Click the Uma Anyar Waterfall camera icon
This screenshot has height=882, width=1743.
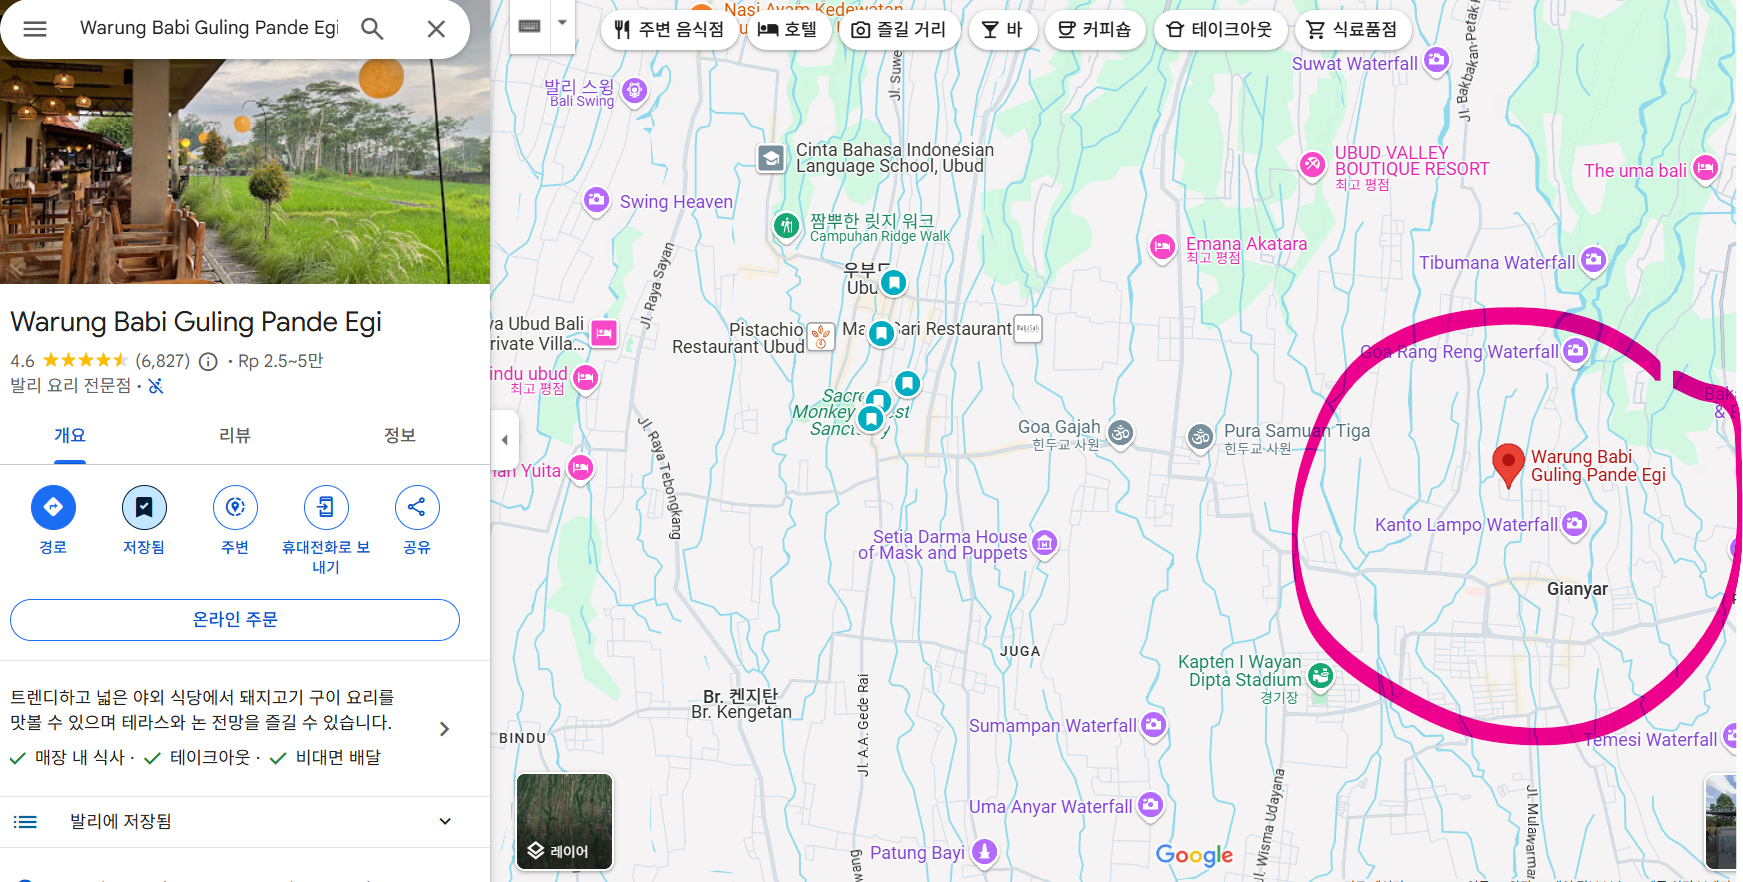[x=1151, y=804]
